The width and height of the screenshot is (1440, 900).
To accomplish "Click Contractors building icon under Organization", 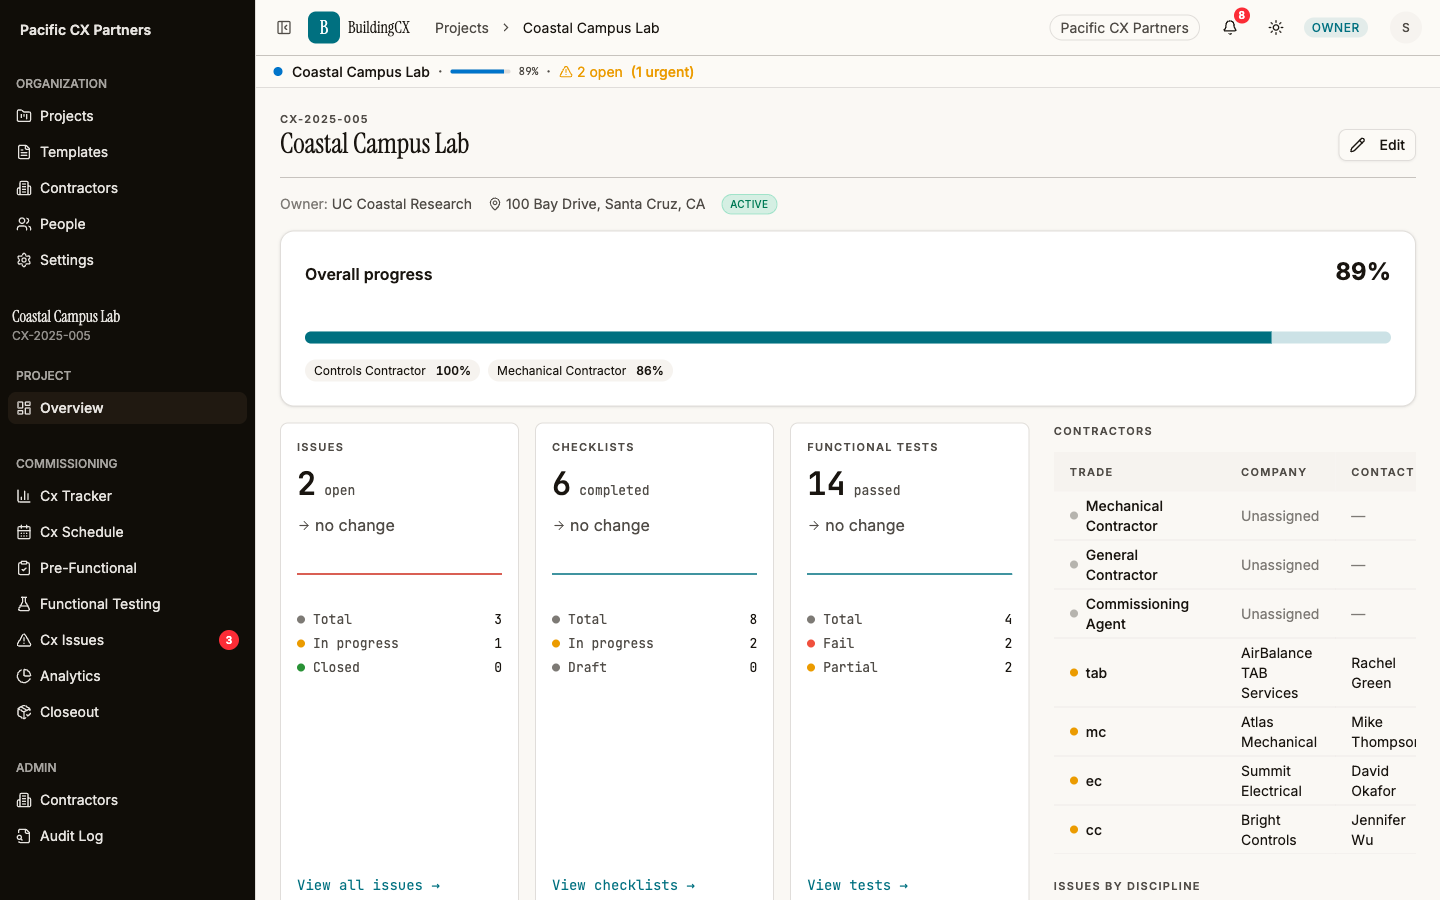I will click(x=24, y=188).
